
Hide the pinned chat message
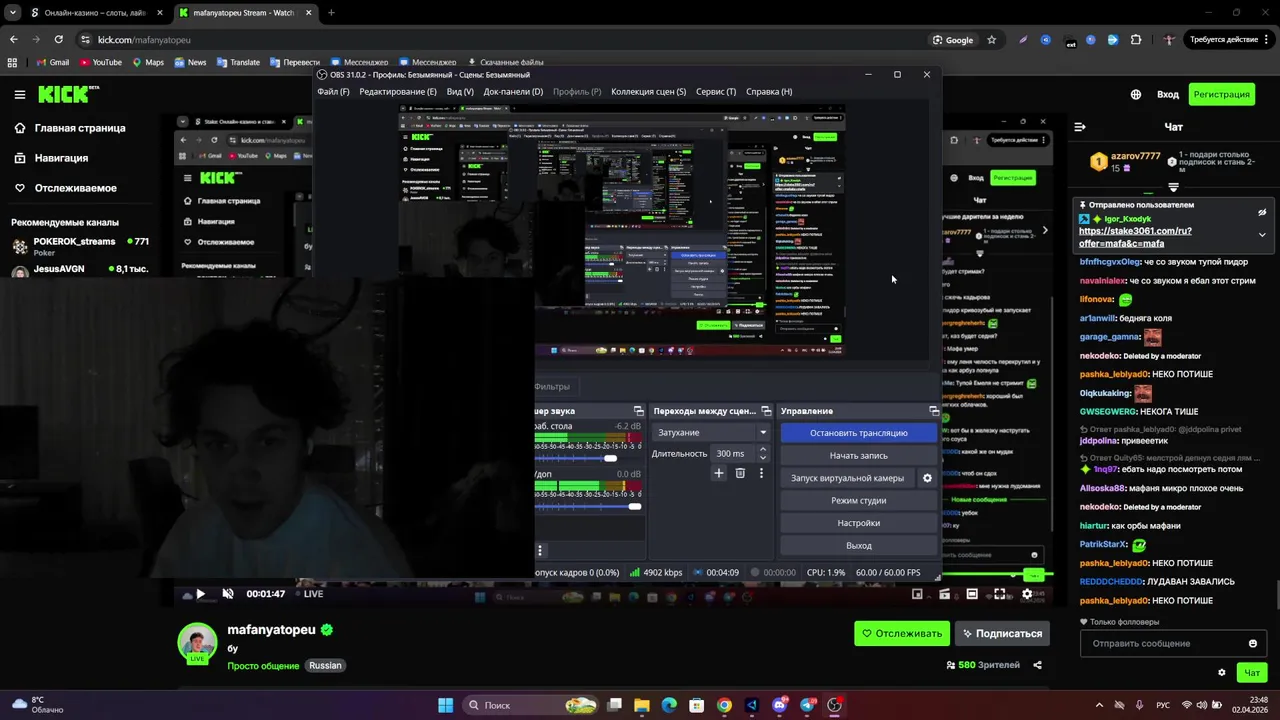point(1262,212)
